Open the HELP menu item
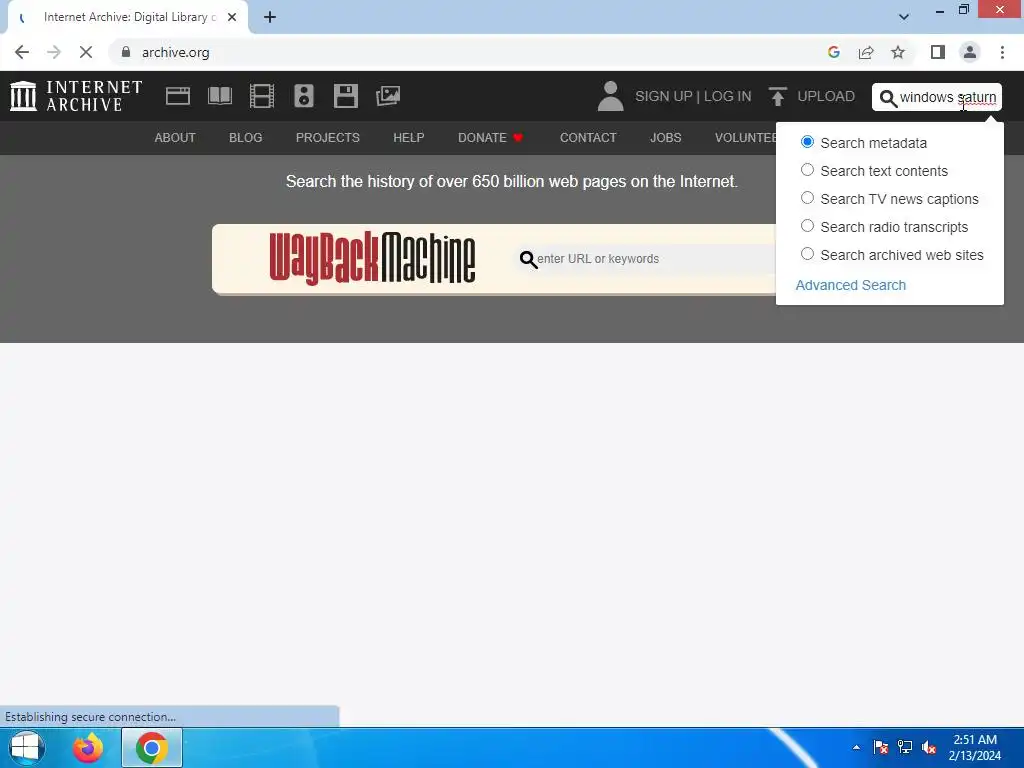1024x768 pixels. [x=409, y=138]
